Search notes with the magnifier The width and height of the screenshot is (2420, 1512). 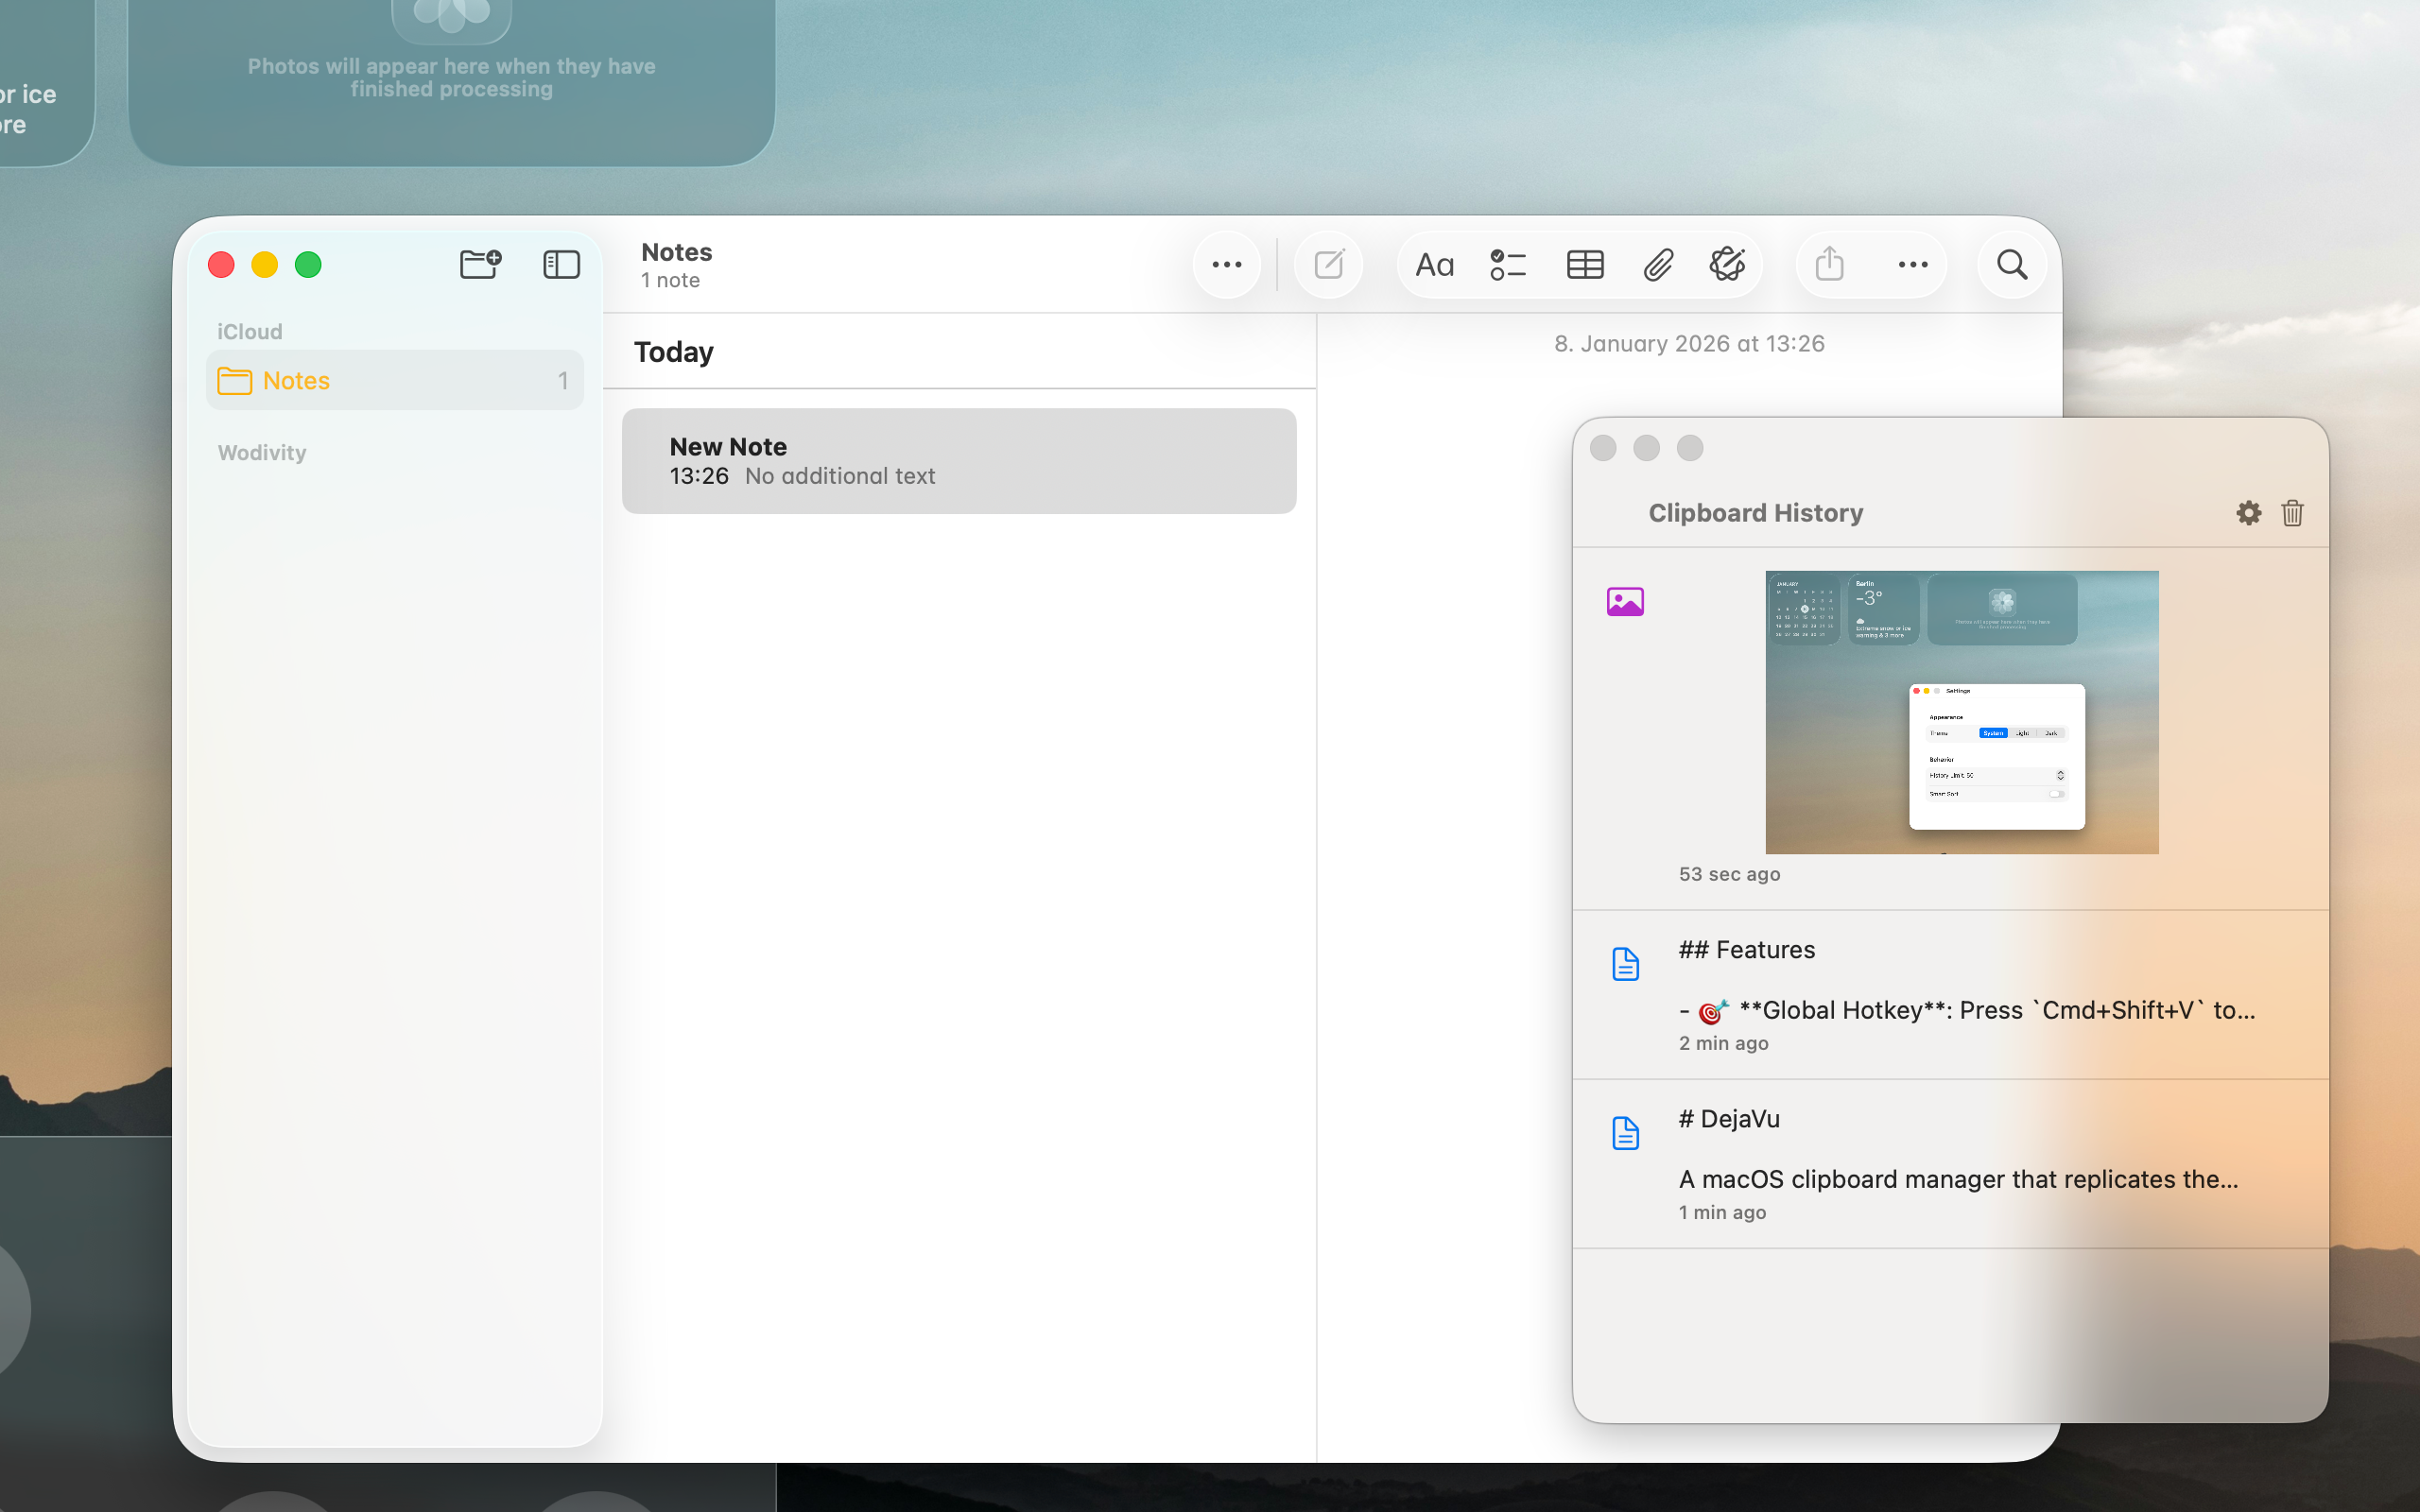point(2012,265)
